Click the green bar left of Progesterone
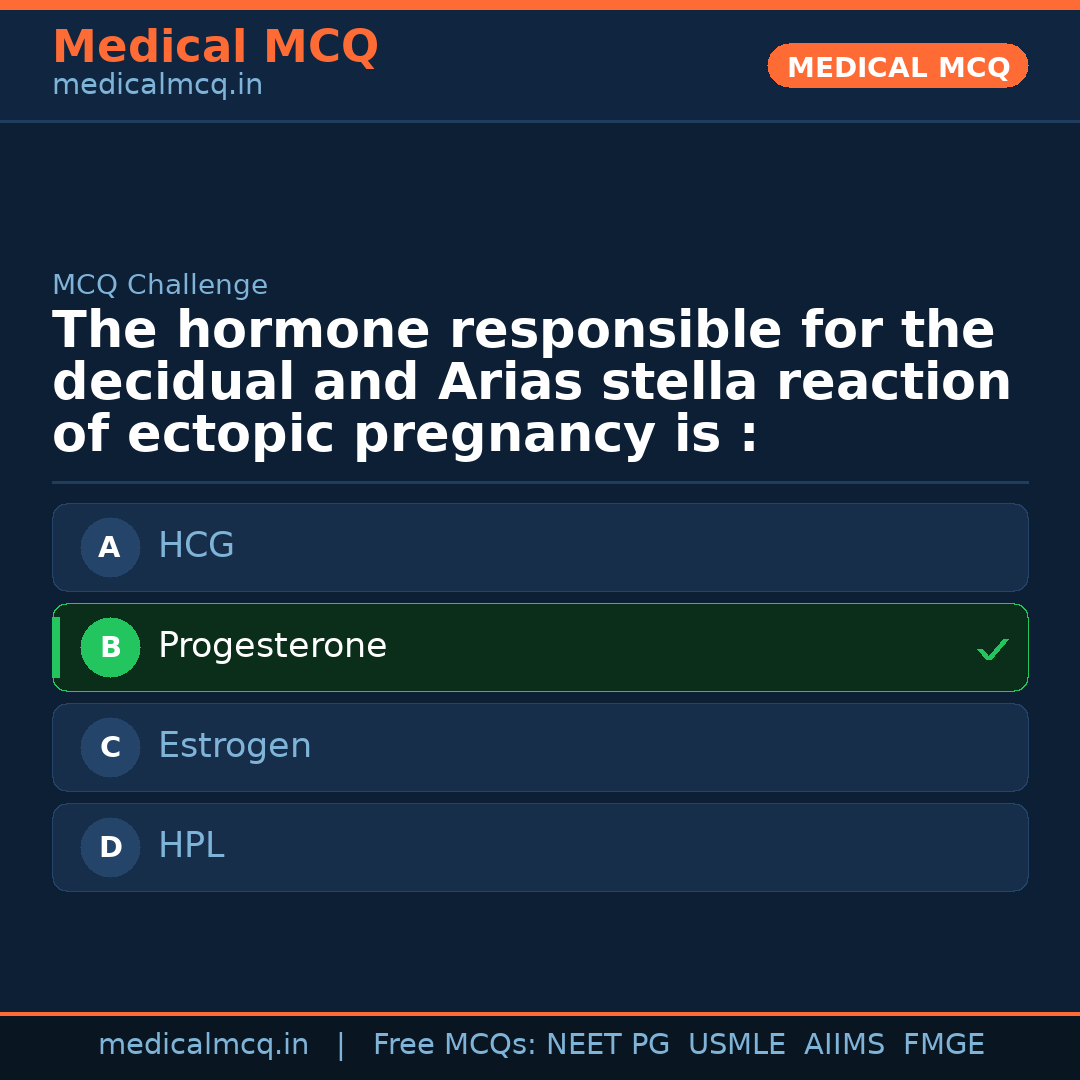 click(56, 647)
